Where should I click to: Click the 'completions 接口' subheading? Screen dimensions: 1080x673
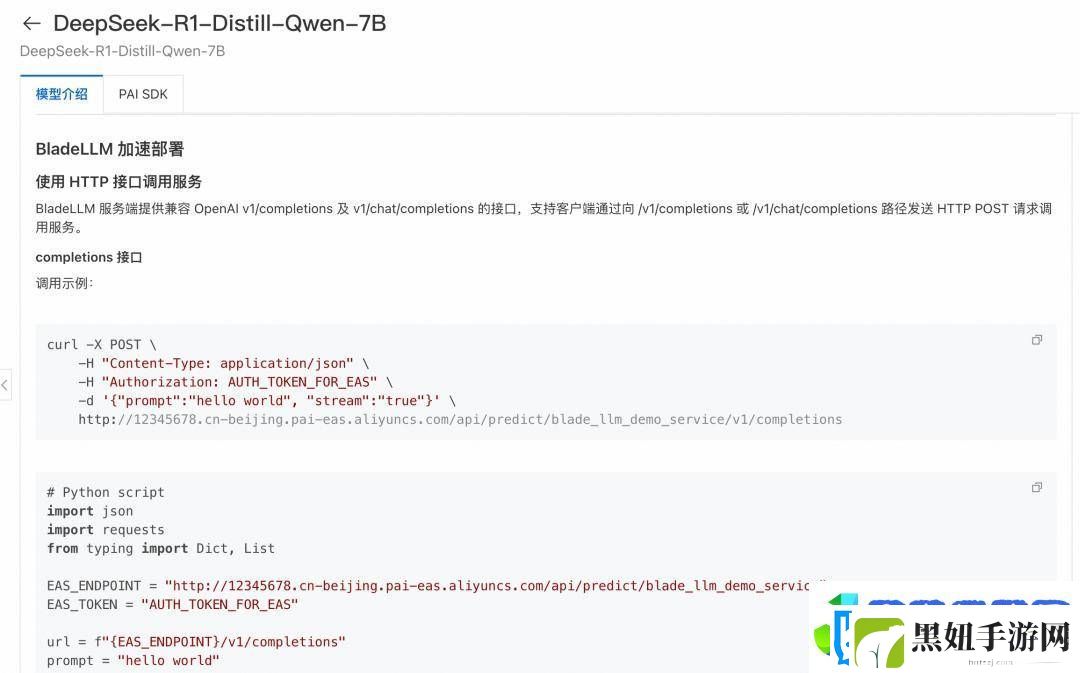[89, 257]
